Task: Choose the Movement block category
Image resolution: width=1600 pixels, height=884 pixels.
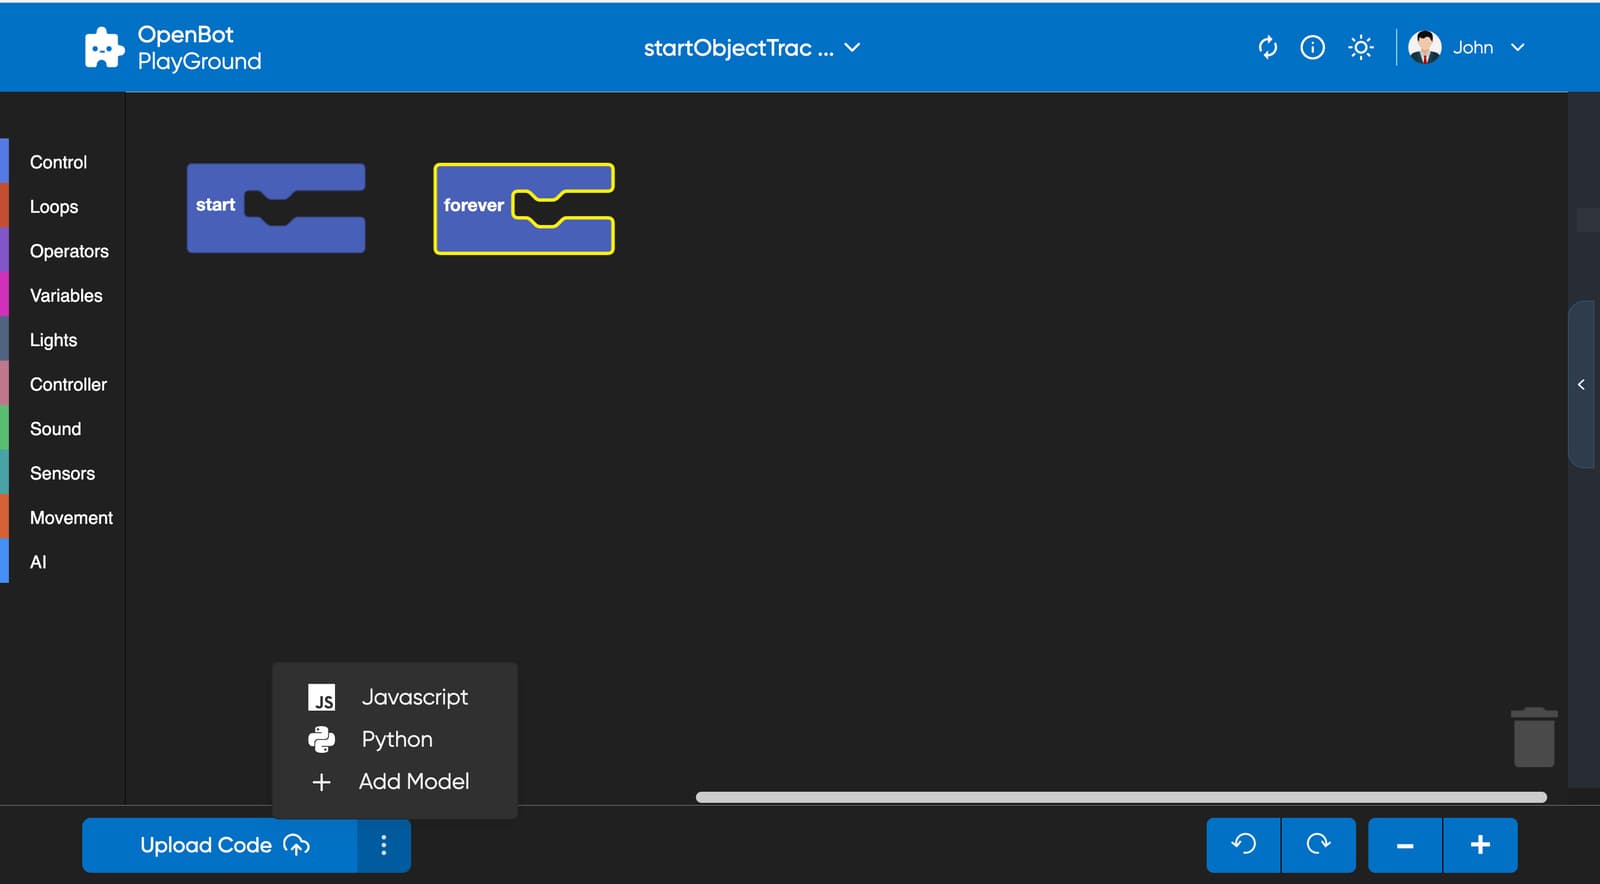Action: (71, 518)
